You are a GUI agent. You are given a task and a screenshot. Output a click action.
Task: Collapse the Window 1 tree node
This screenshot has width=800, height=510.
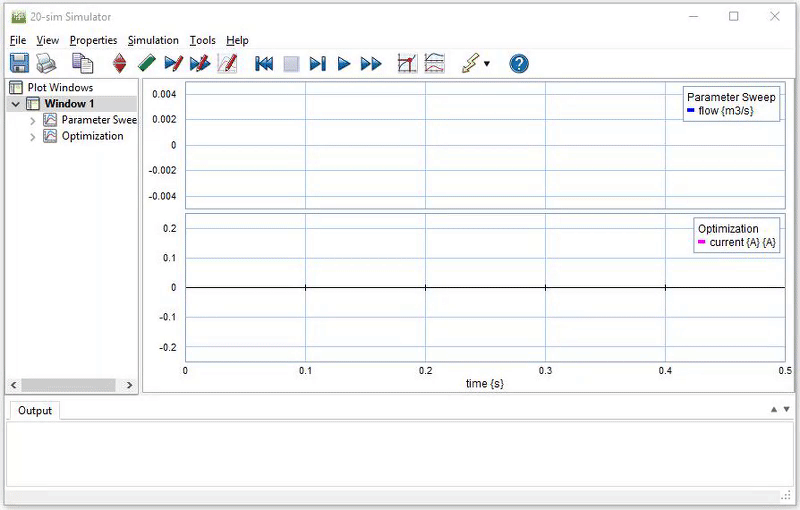pos(16,104)
